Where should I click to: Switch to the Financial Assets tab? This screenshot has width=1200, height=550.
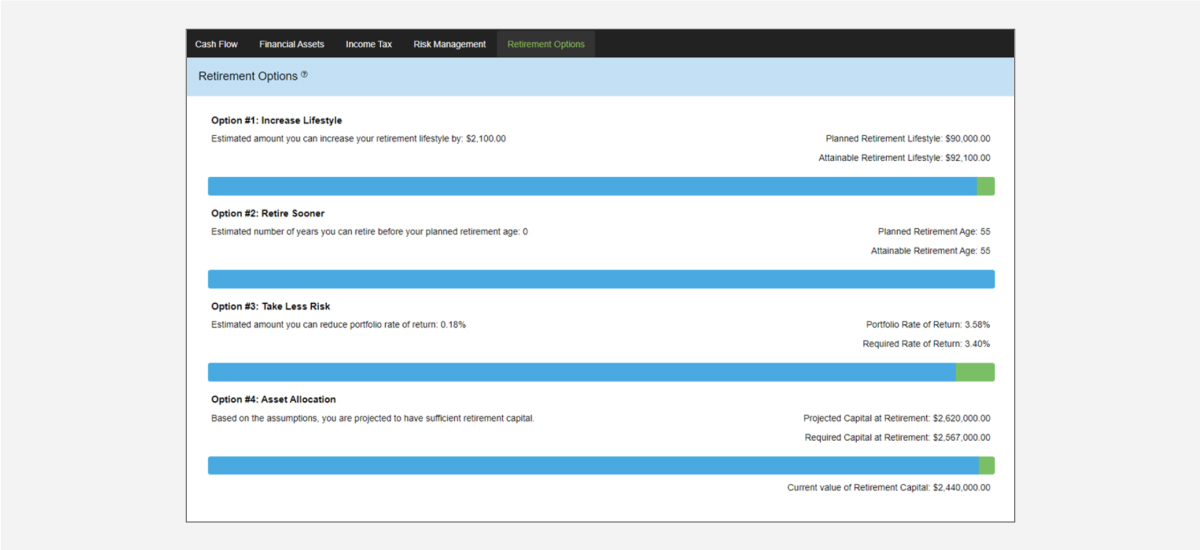click(291, 44)
